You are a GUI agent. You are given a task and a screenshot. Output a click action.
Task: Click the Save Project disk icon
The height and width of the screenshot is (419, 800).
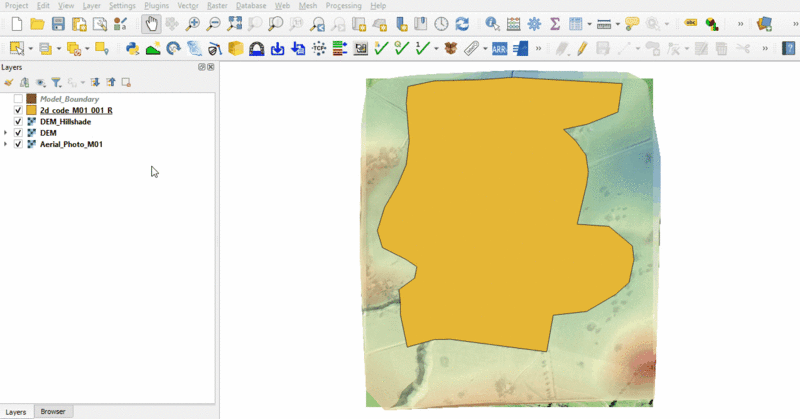tap(58, 23)
